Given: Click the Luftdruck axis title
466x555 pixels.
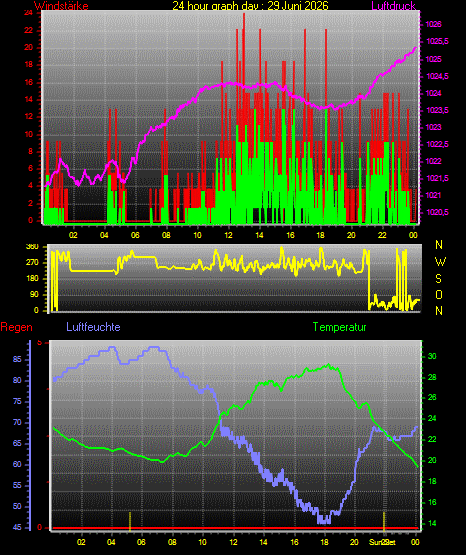Looking at the screenshot, I should [393, 6].
